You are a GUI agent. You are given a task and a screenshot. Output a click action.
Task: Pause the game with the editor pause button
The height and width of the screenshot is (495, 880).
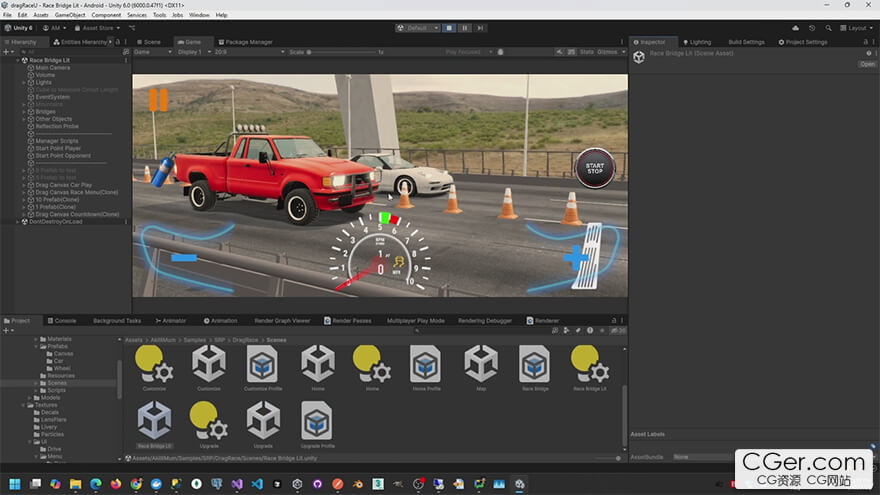pyautogui.click(x=465, y=28)
